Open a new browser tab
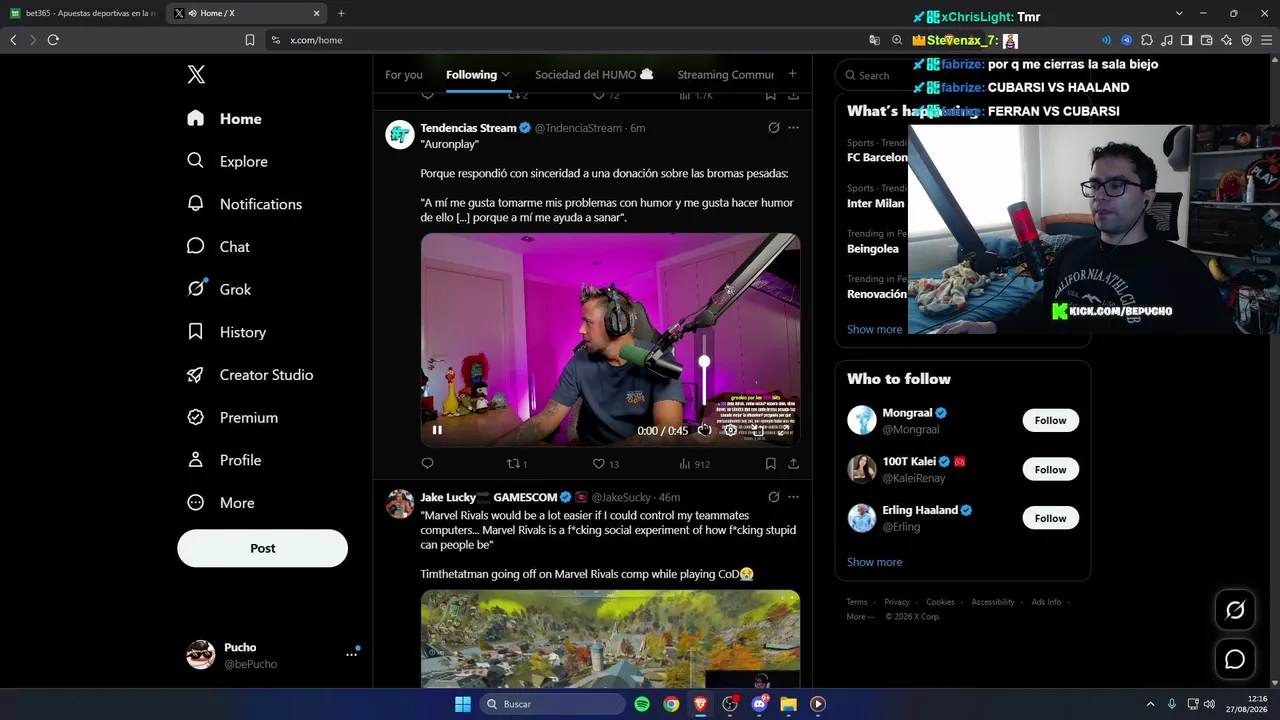The width and height of the screenshot is (1280, 720). point(341,14)
